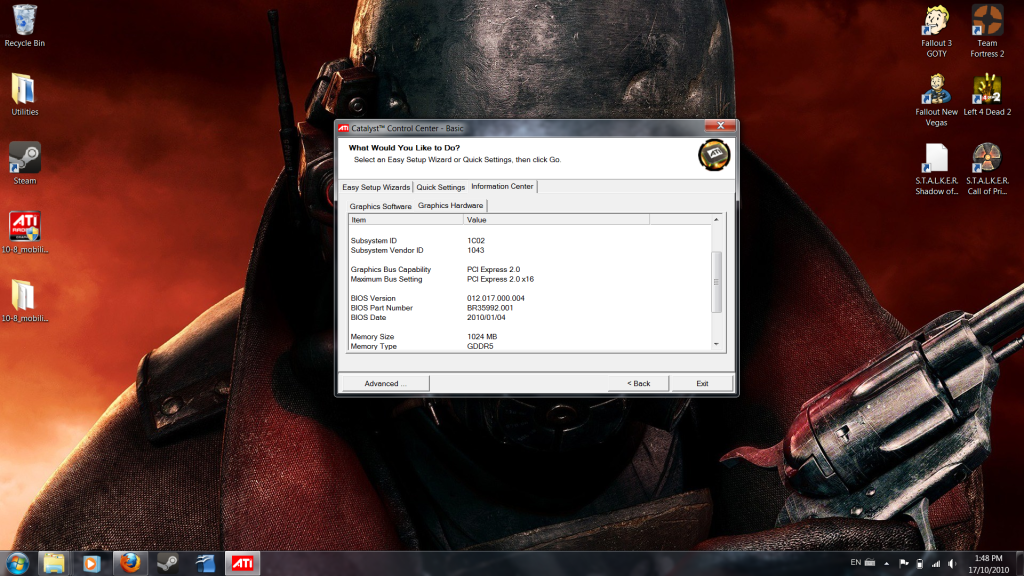The height and width of the screenshot is (576, 1024).
Task: Click the value 2010/01/04
Action: 486,317
